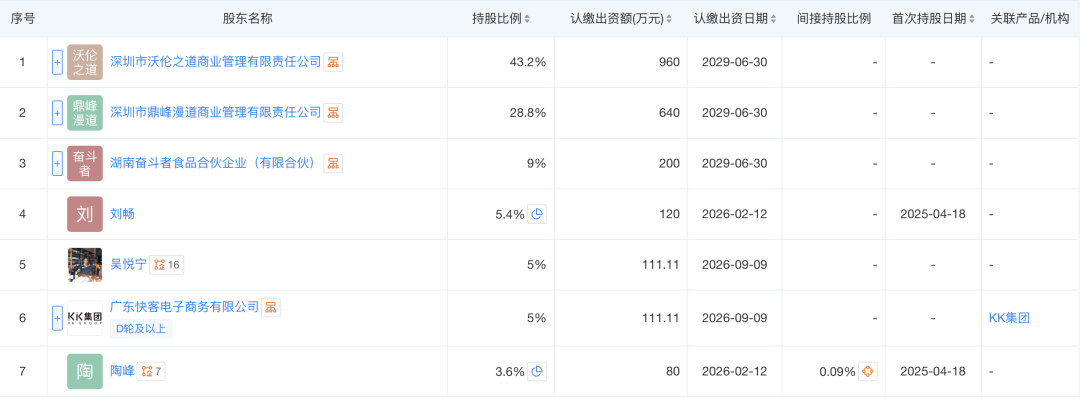Click the 序号 column header
This screenshot has height=399, width=1080.
(23, 19)
